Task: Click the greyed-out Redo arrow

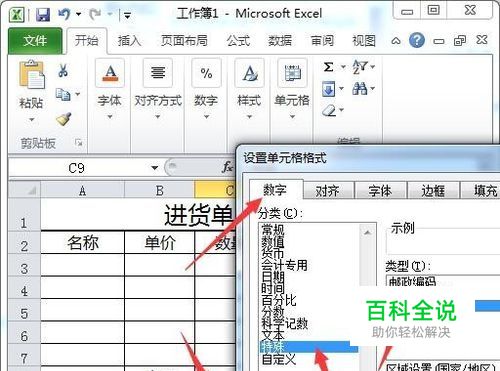Action: tap(95, 14)
